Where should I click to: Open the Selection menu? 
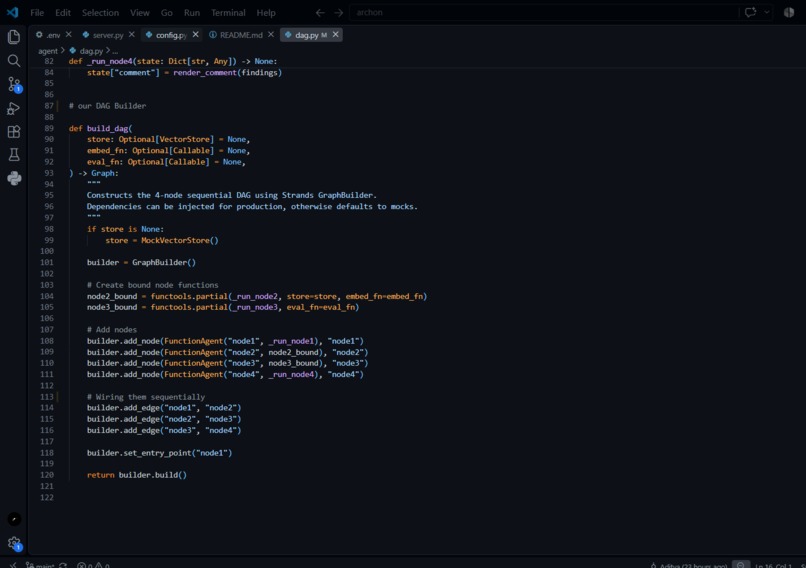[100, 13]
